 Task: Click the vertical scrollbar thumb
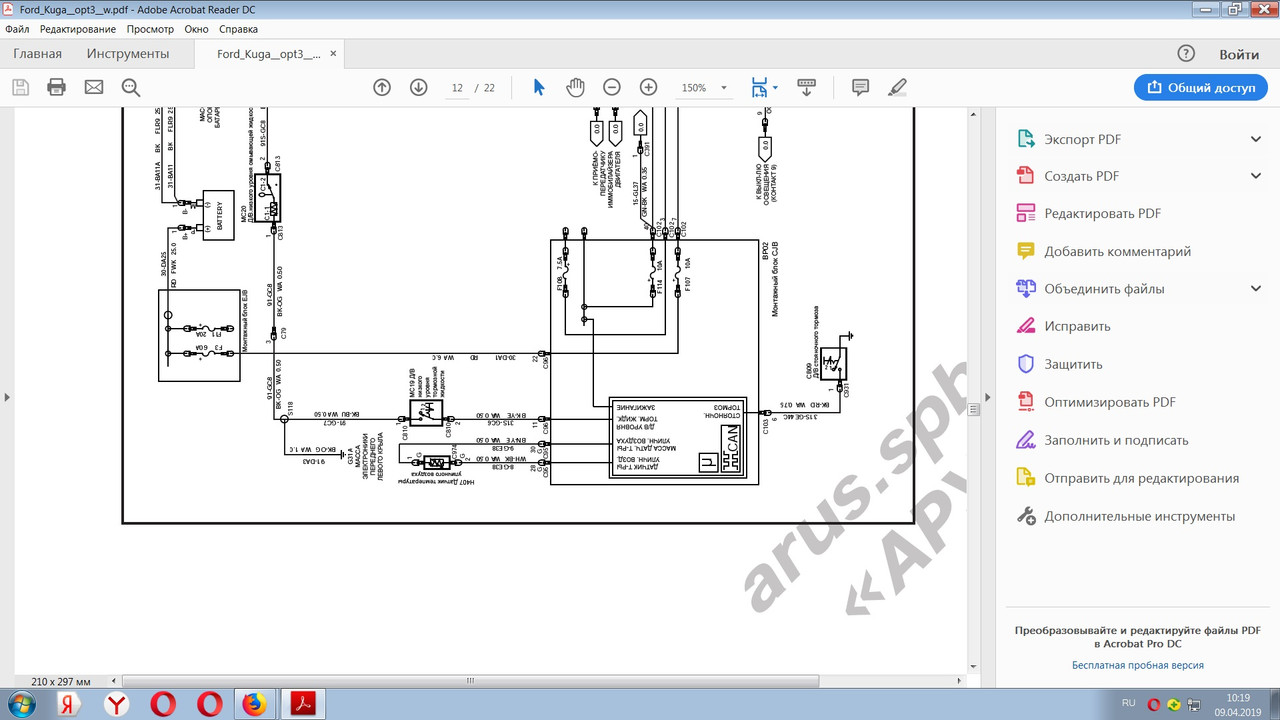pos(974,408)
